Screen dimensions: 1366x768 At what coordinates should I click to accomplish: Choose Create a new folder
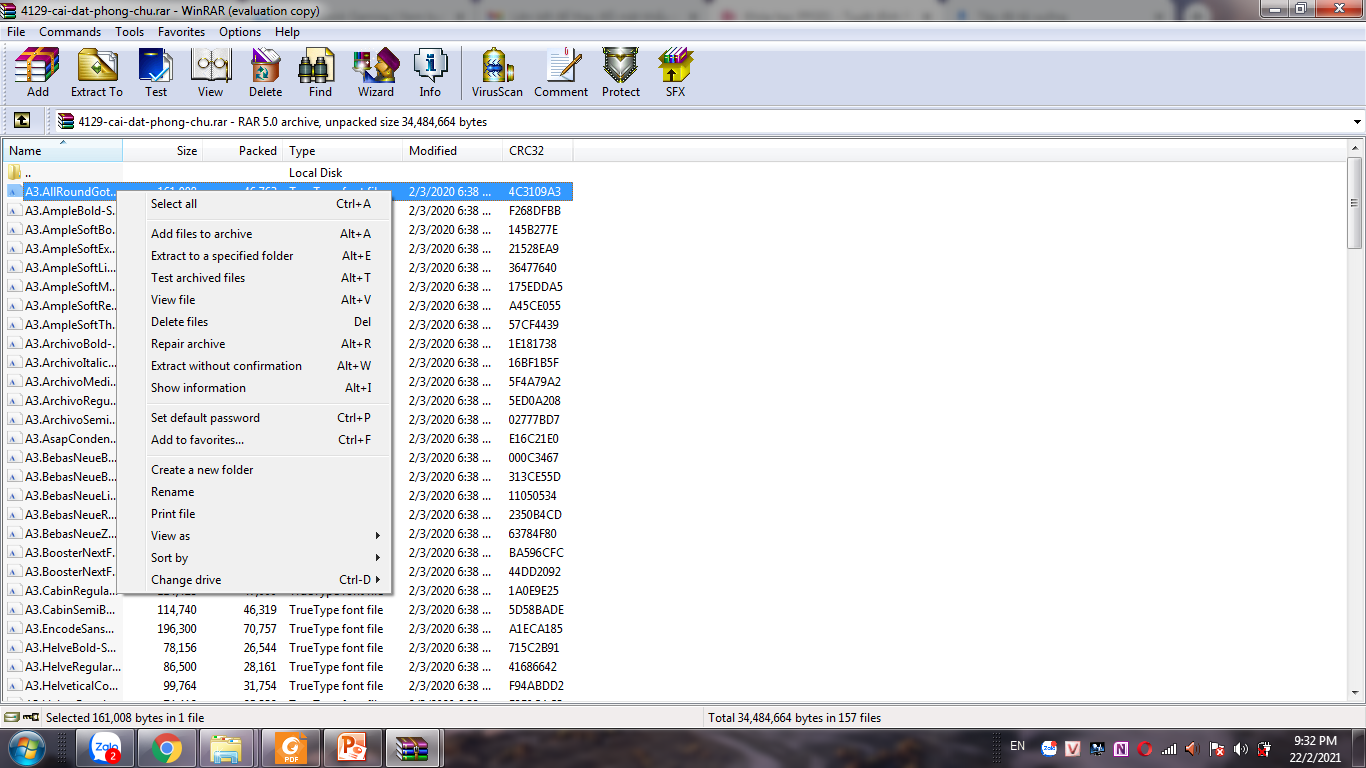pyautogui.click(x=253, y=470)
